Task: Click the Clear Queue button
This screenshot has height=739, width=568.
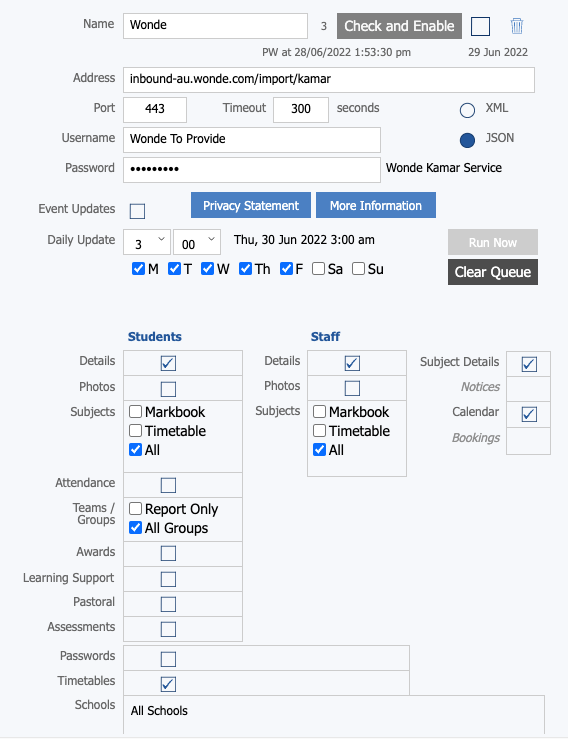Action: 493,272
